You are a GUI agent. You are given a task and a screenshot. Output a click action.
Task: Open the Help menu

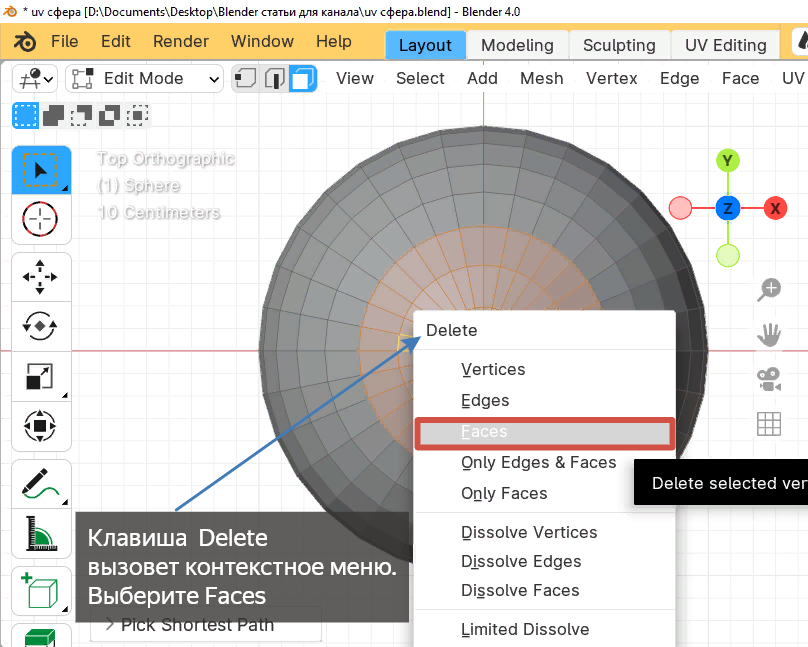[x=333, y=41]
